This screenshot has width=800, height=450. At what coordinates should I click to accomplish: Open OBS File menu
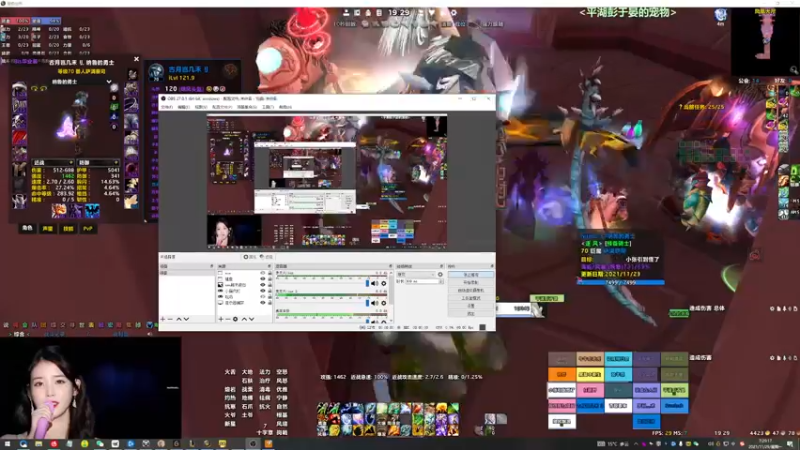tap(167, 107)
